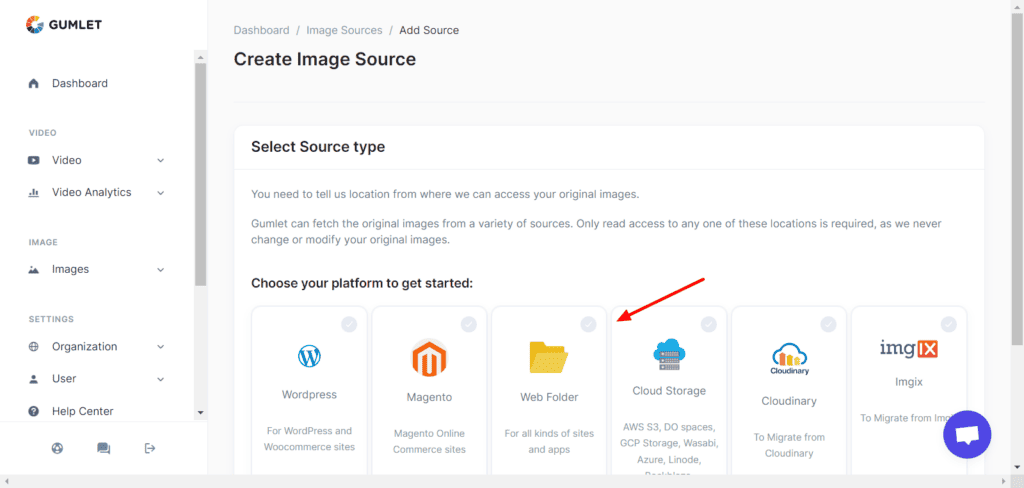
Task: Expand the Video menu chevron
Action: 161,160
